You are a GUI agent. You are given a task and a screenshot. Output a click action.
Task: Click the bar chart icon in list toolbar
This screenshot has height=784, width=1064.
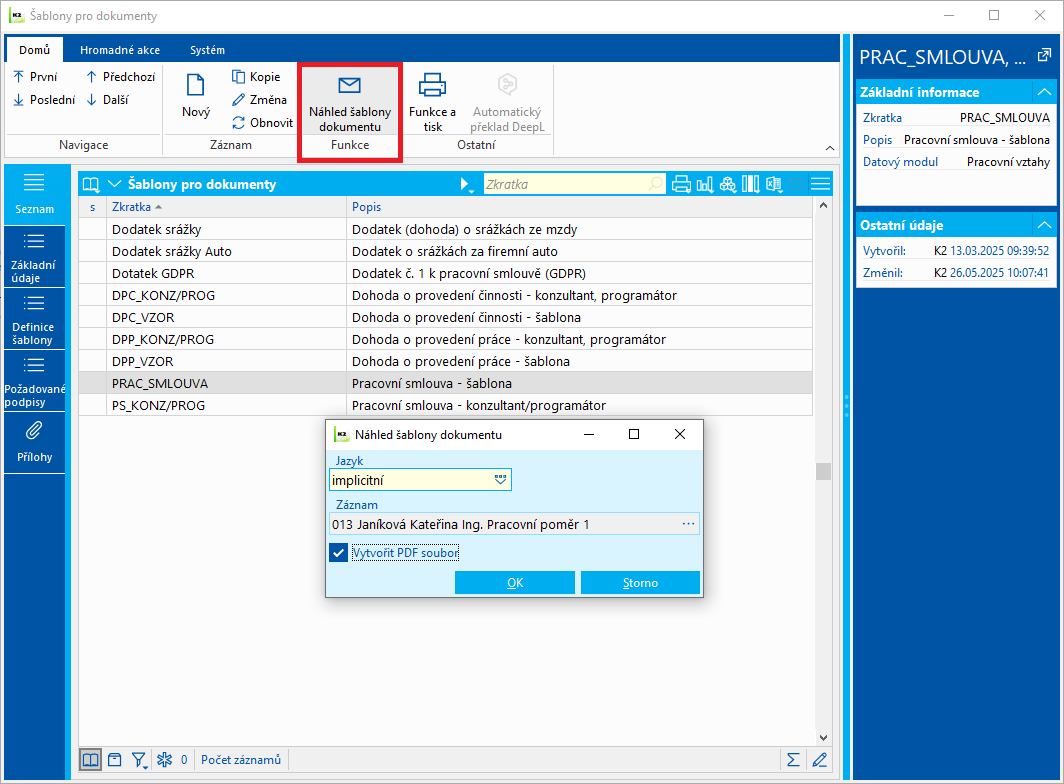pyautogui.click(x=705, y=184)
